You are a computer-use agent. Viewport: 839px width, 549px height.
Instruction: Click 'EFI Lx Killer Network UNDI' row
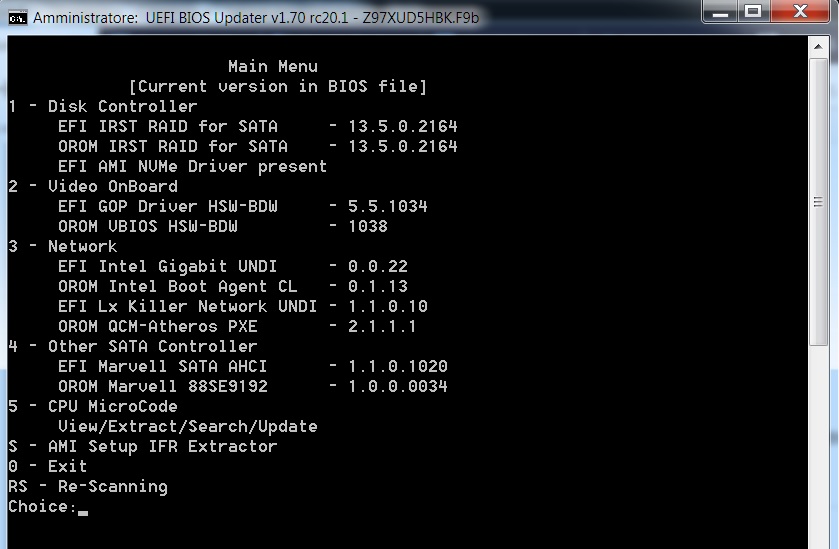click(243, 307)
